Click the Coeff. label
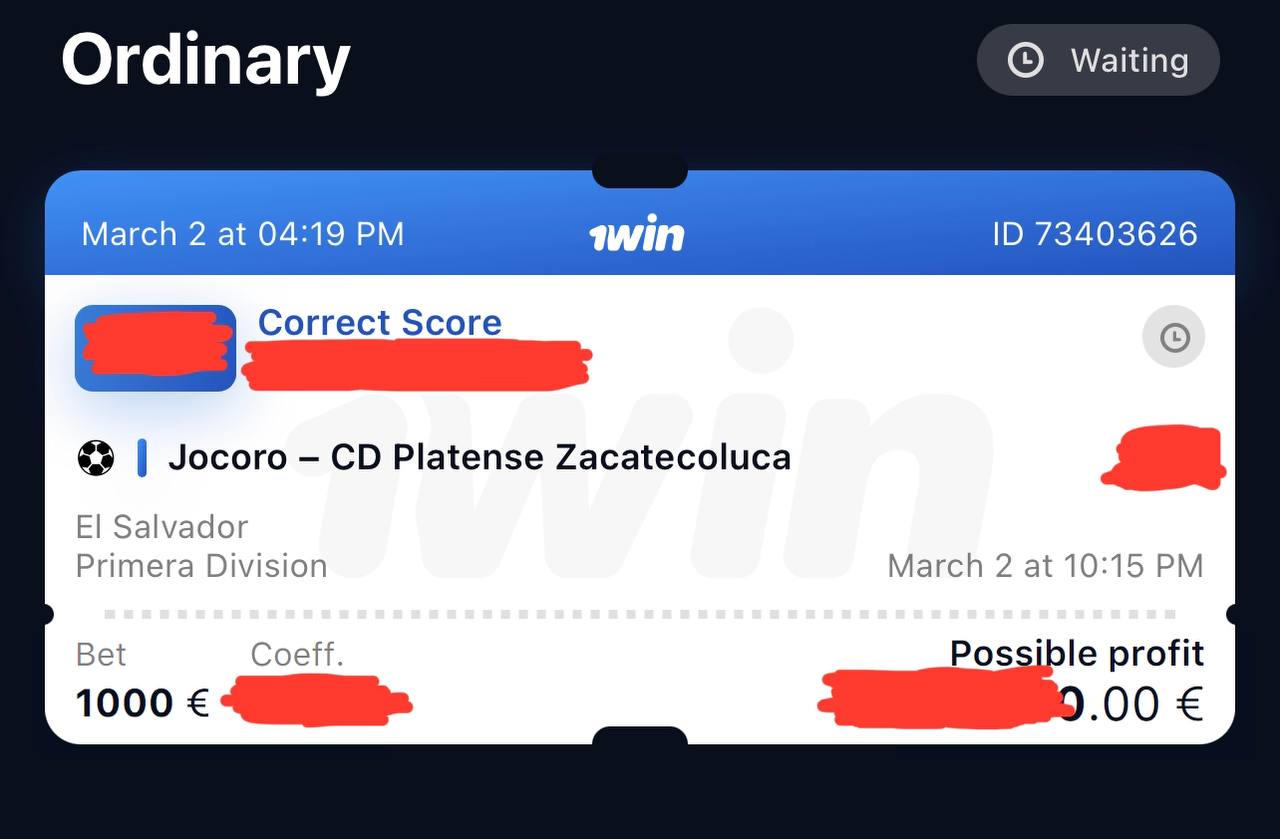The image size is (1280, 839). click(297, 655)
